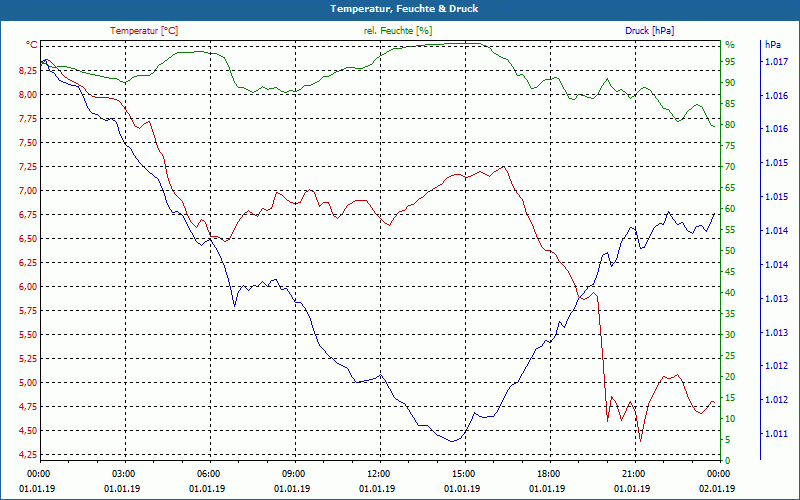Click temperature axis value 5,00
Image resolution: width=800 pixels, height=500 pixels.
coord(28,383)
